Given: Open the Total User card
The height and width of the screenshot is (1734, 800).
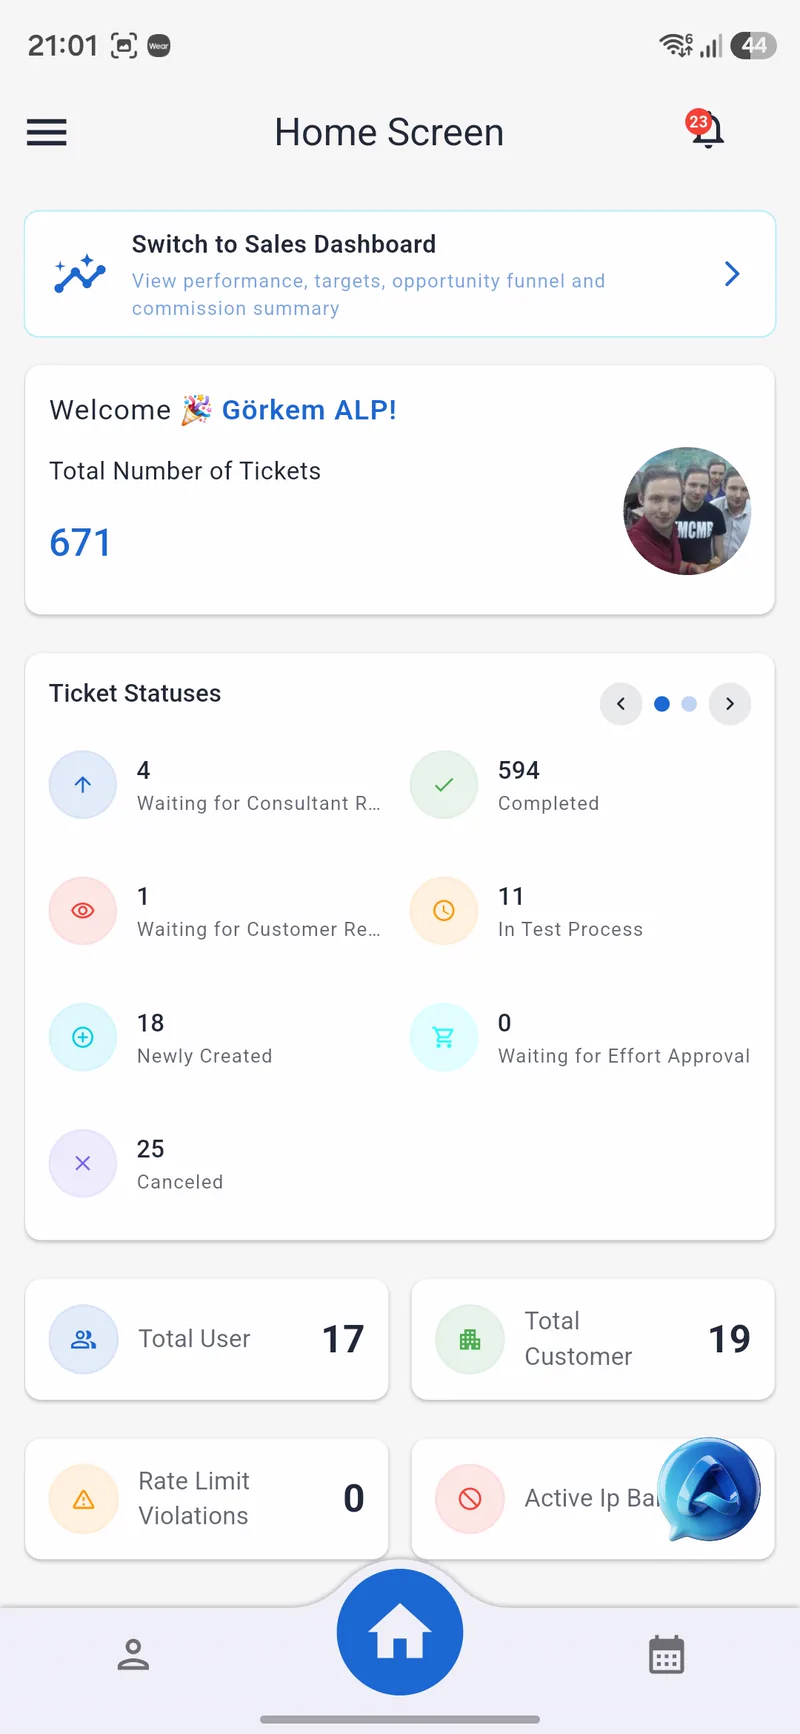Looking at the screenshot, I should tap(207, 1339).
